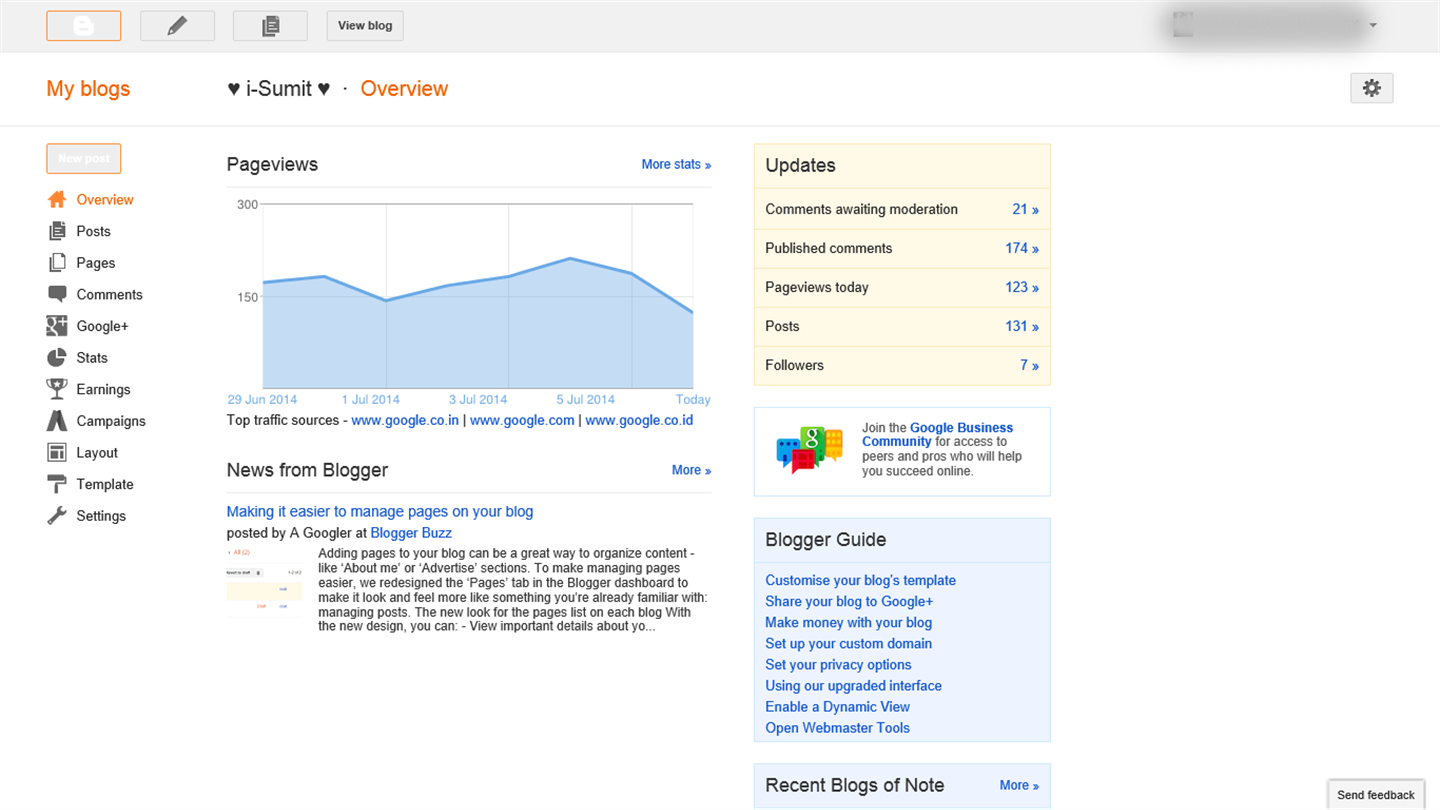Open the www.google.co.in traffic source link
1440x810 pixels.
tap(405, 421)
